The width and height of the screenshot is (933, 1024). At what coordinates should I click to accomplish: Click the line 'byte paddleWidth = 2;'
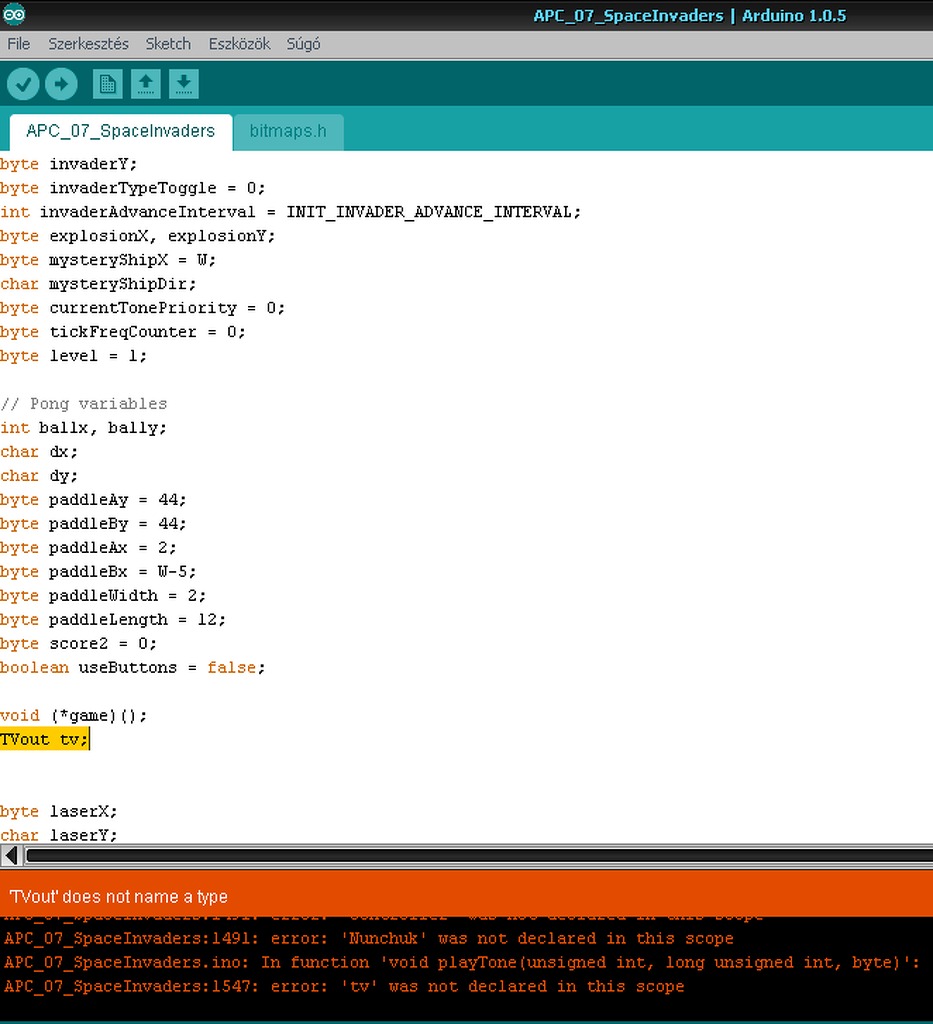103,596
